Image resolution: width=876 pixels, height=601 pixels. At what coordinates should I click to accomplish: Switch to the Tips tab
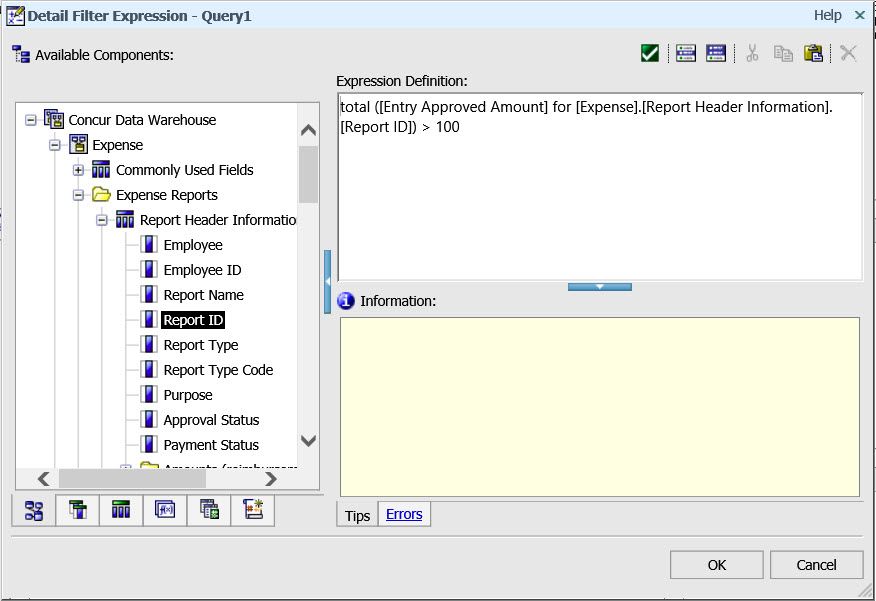tap(357, 516)
